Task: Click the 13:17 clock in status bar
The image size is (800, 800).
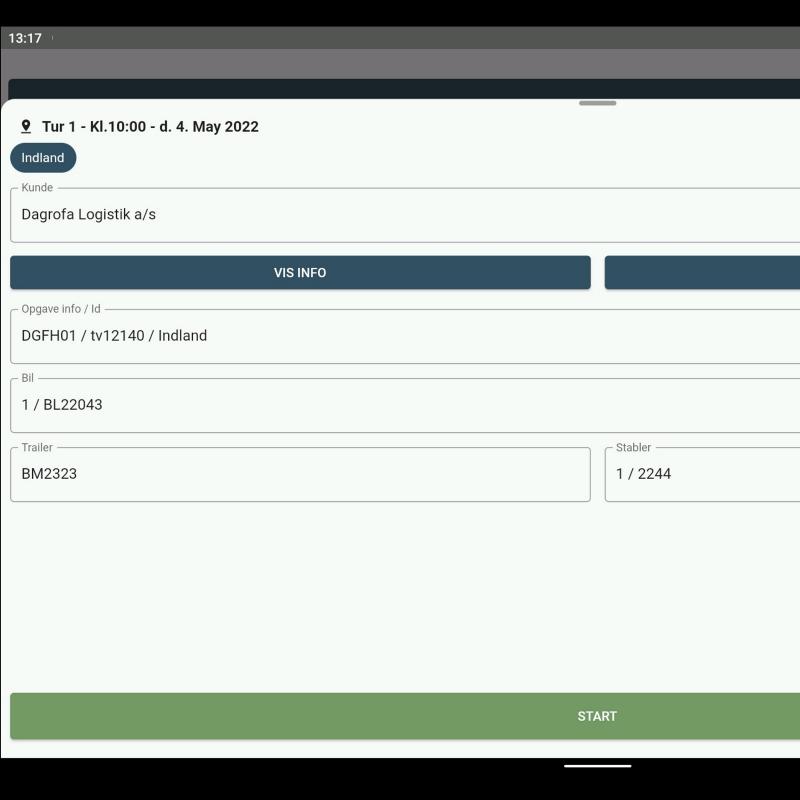Action: [25, 38]
